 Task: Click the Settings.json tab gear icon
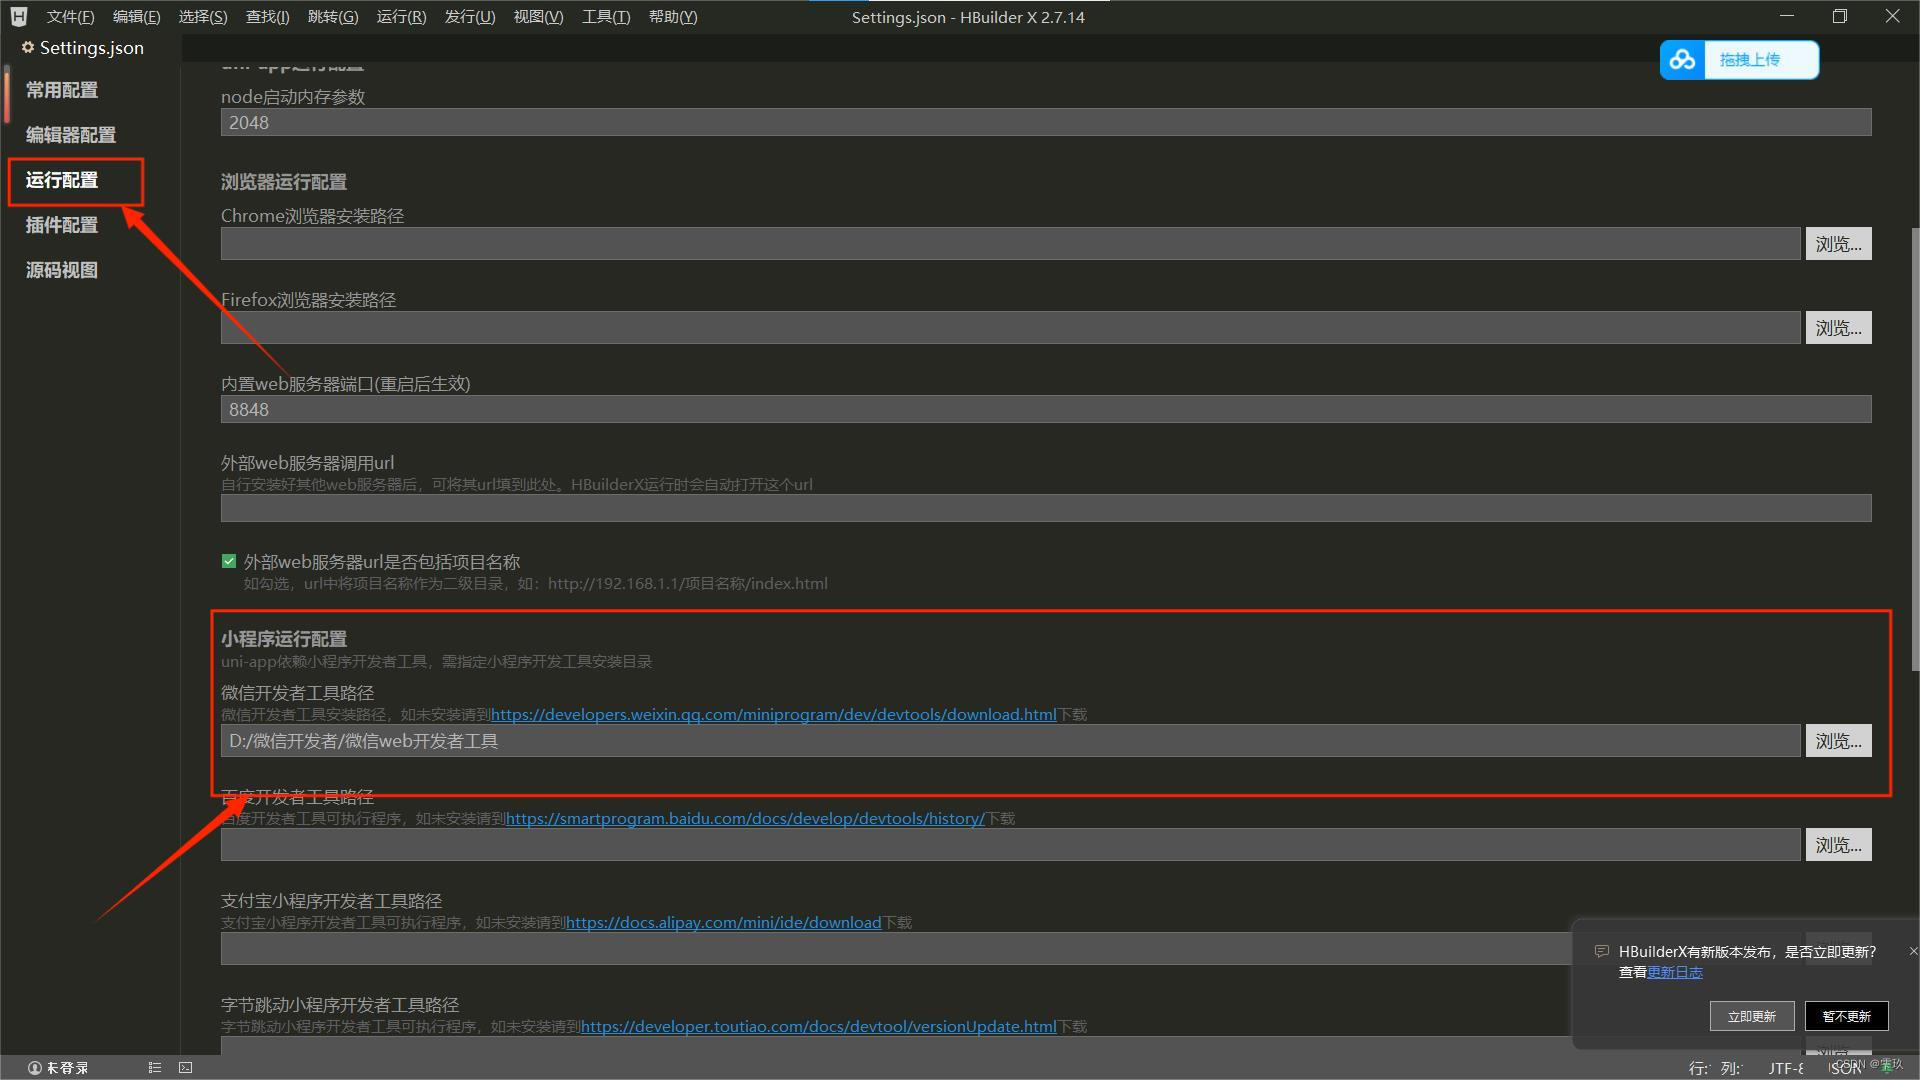pos(28,47)
